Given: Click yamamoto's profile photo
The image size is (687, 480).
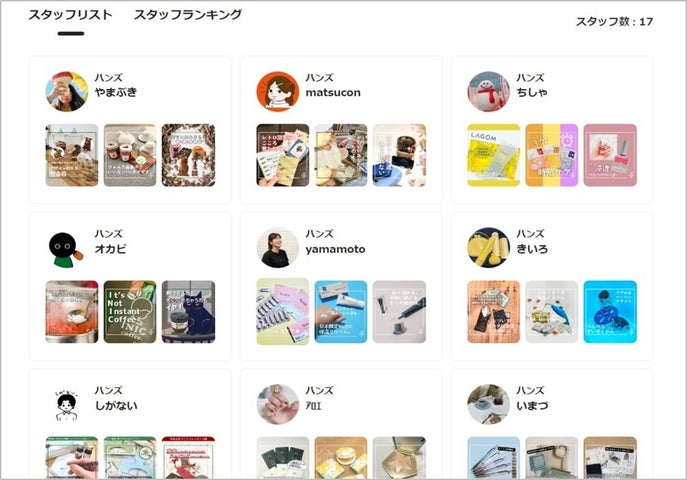Looking at the screenshot, I should pyautogui.click(x=278, y=248).
